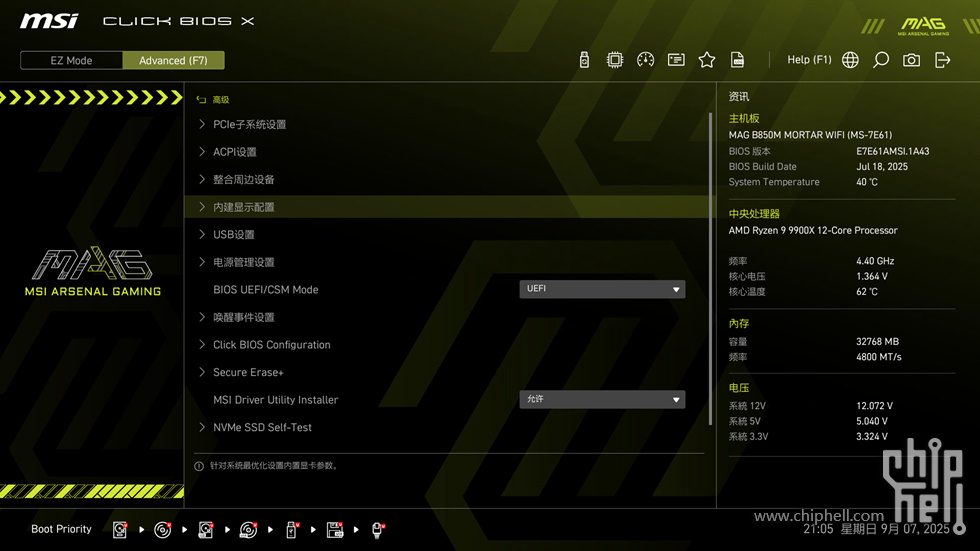
Task: Open 整合周边设备 submenu
Action: tap(449, 179)
